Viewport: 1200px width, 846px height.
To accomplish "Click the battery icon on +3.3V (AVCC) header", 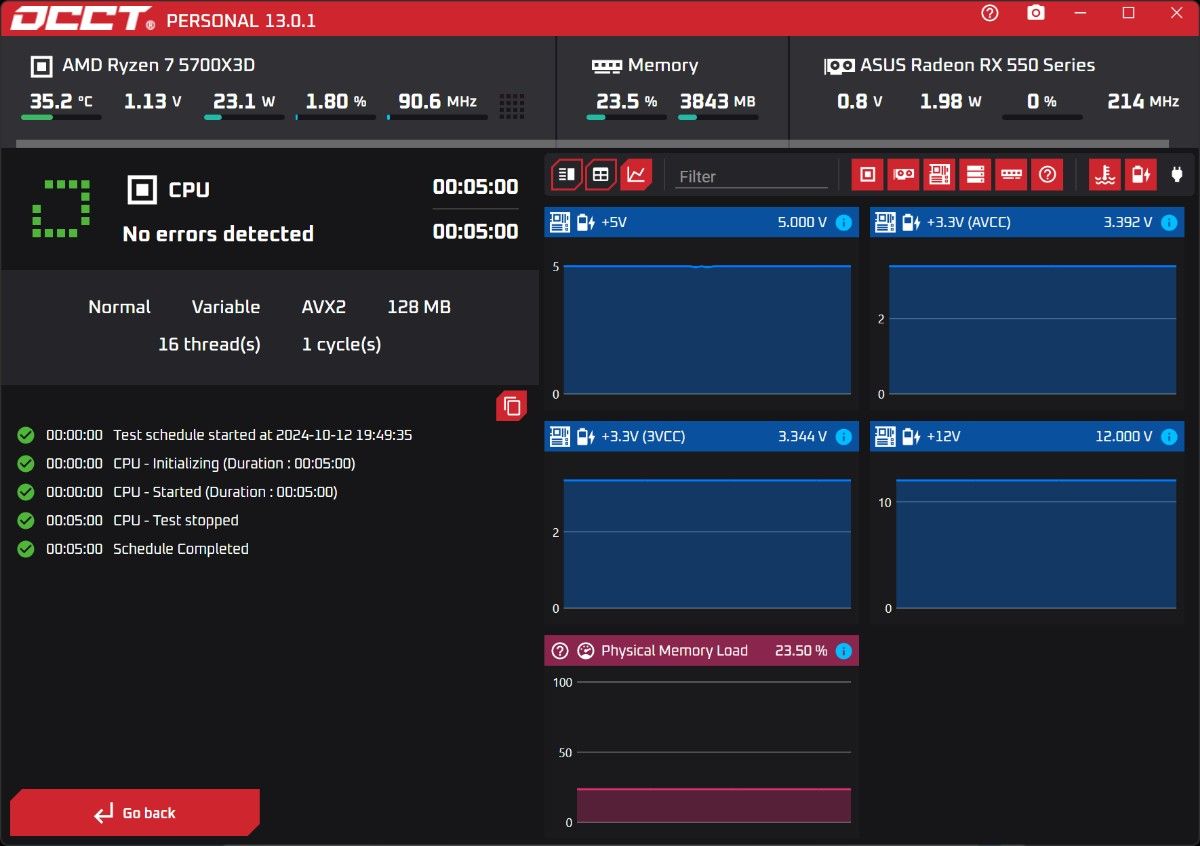I will pyautogui.click(x=911, y=222).
